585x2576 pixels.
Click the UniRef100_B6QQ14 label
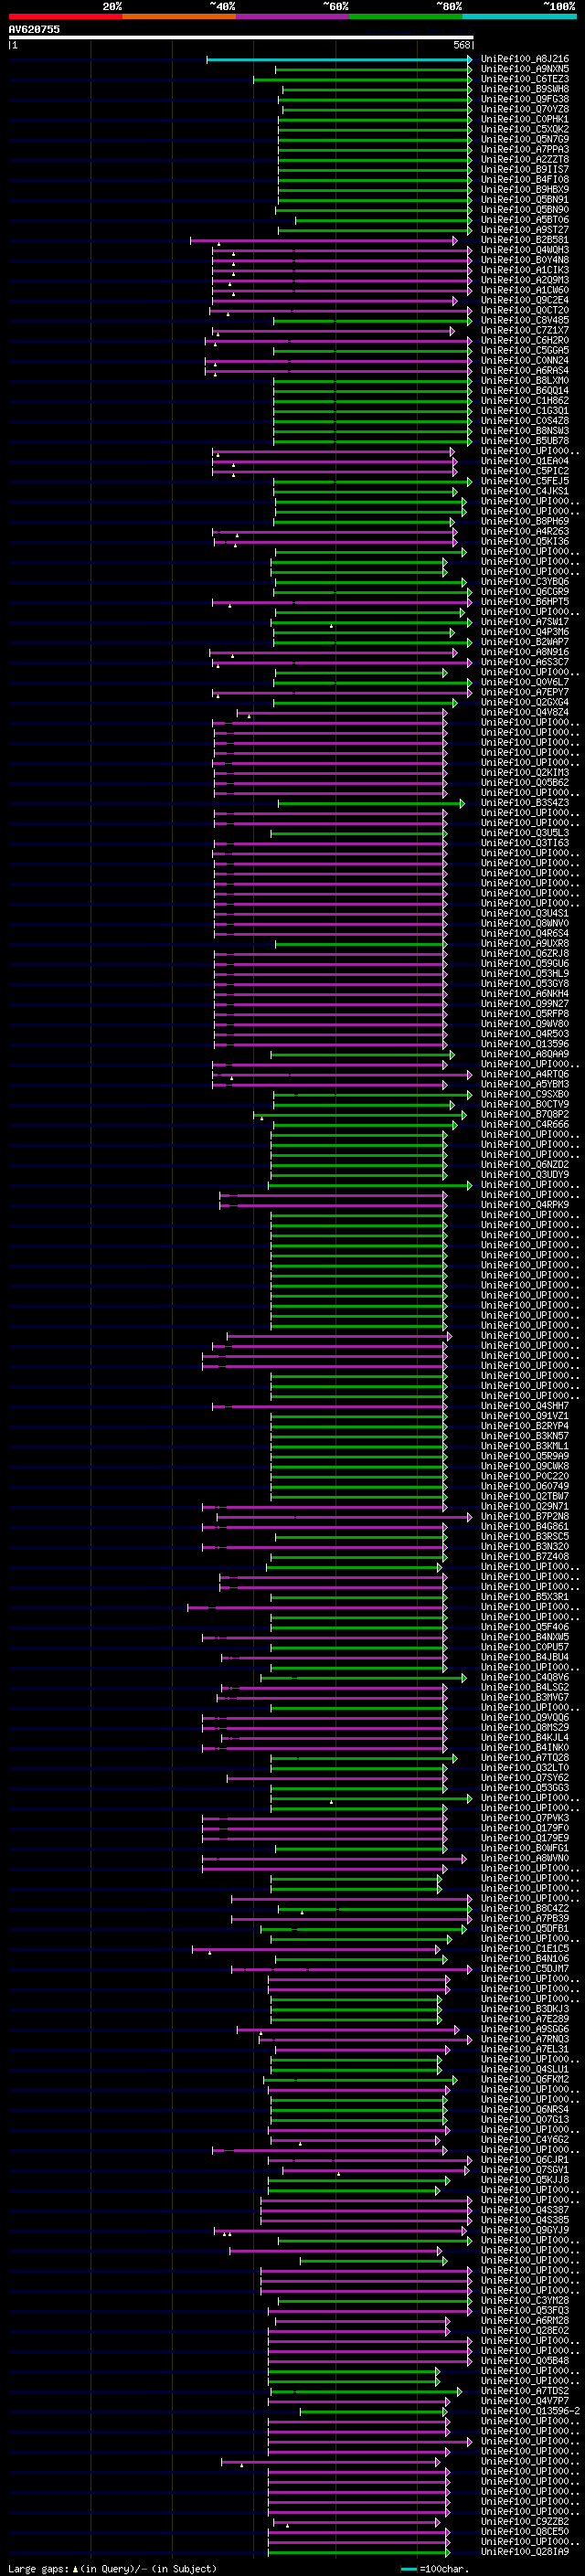525,391
